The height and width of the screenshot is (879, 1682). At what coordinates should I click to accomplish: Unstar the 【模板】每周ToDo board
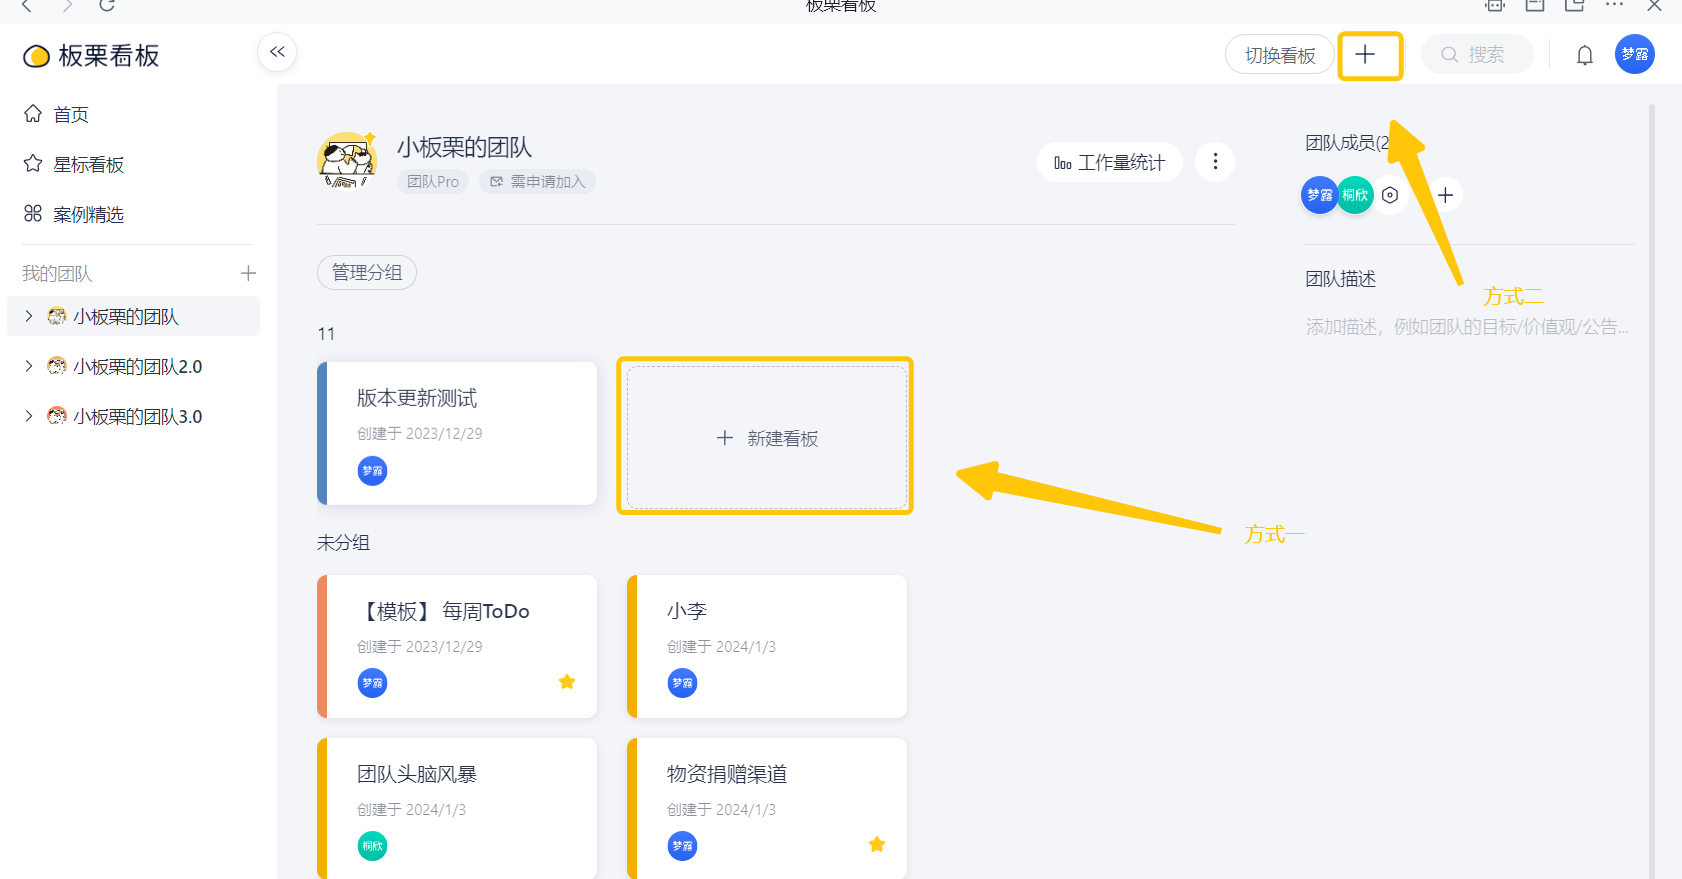tap(567, 682)
